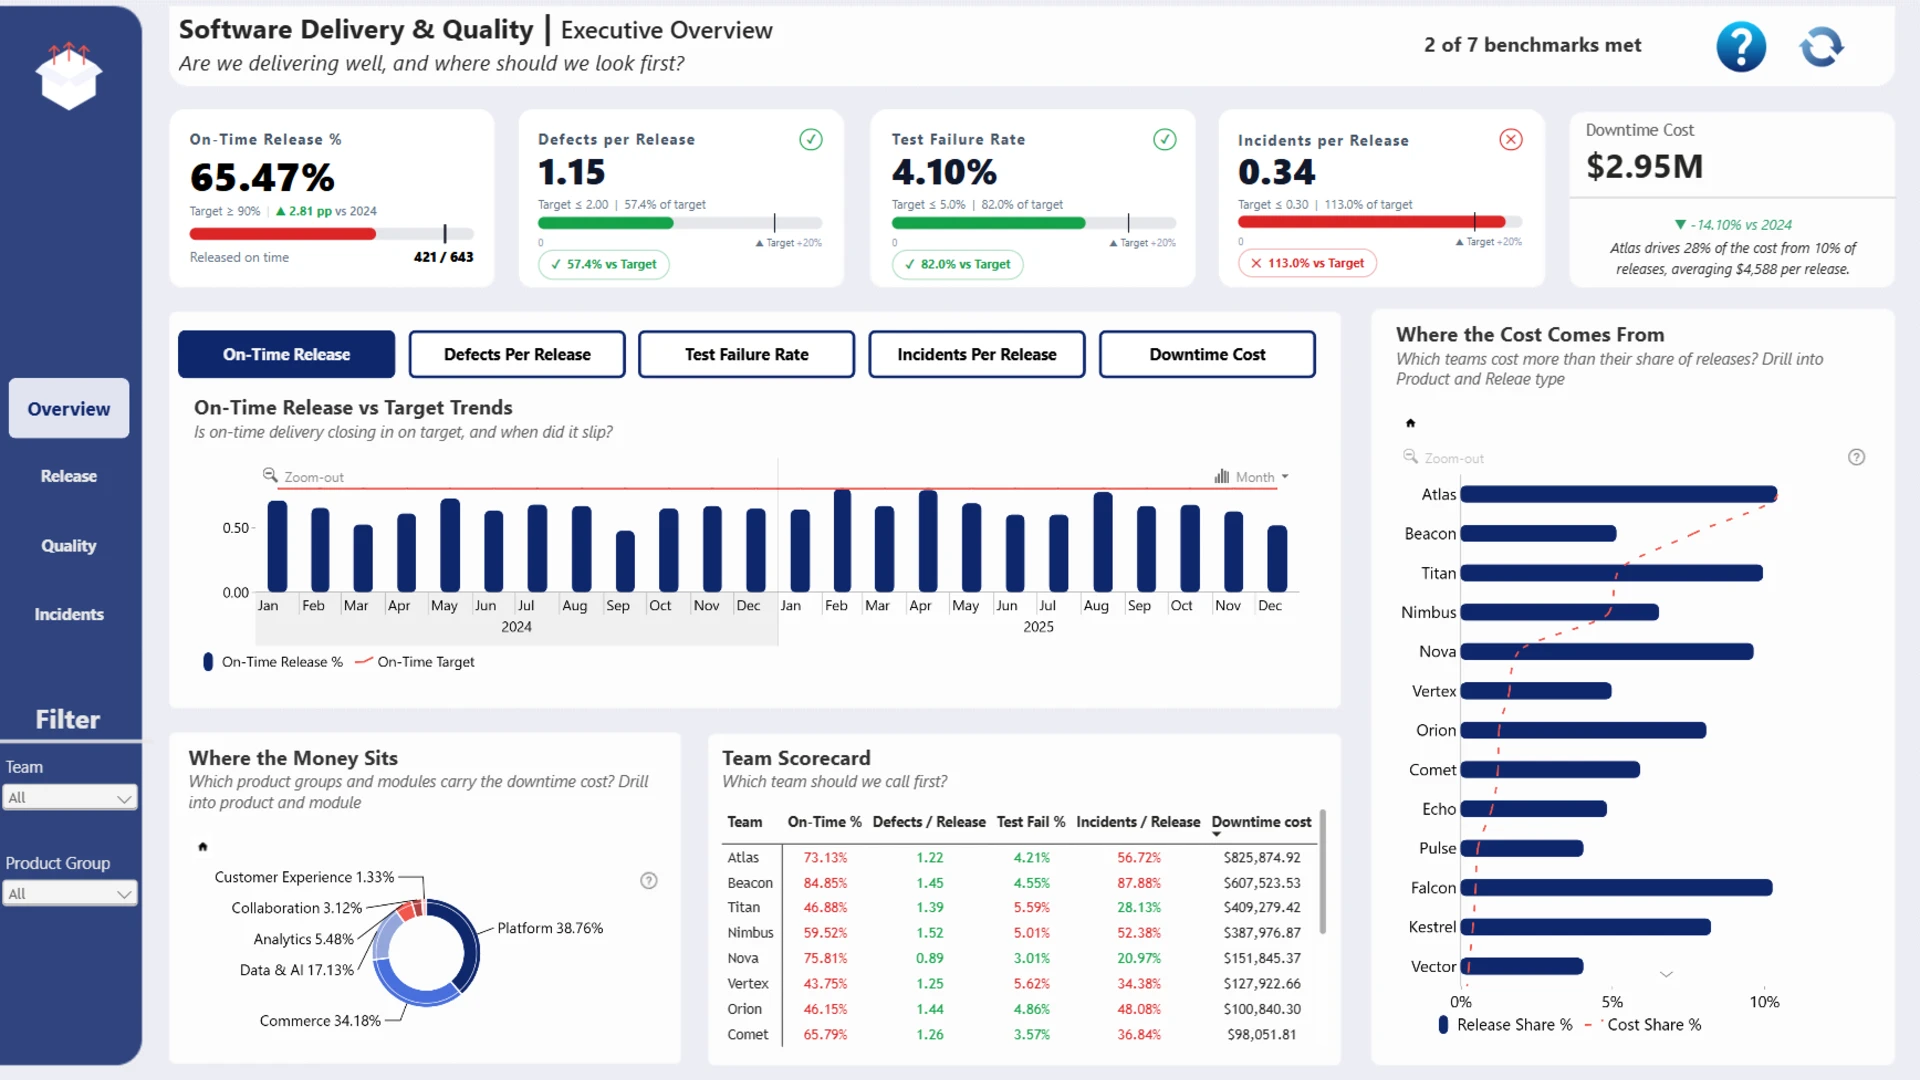This screenshot has width=1920, height=1080.
Task: Switch to Defects Per Release tab
Action: 517,354
